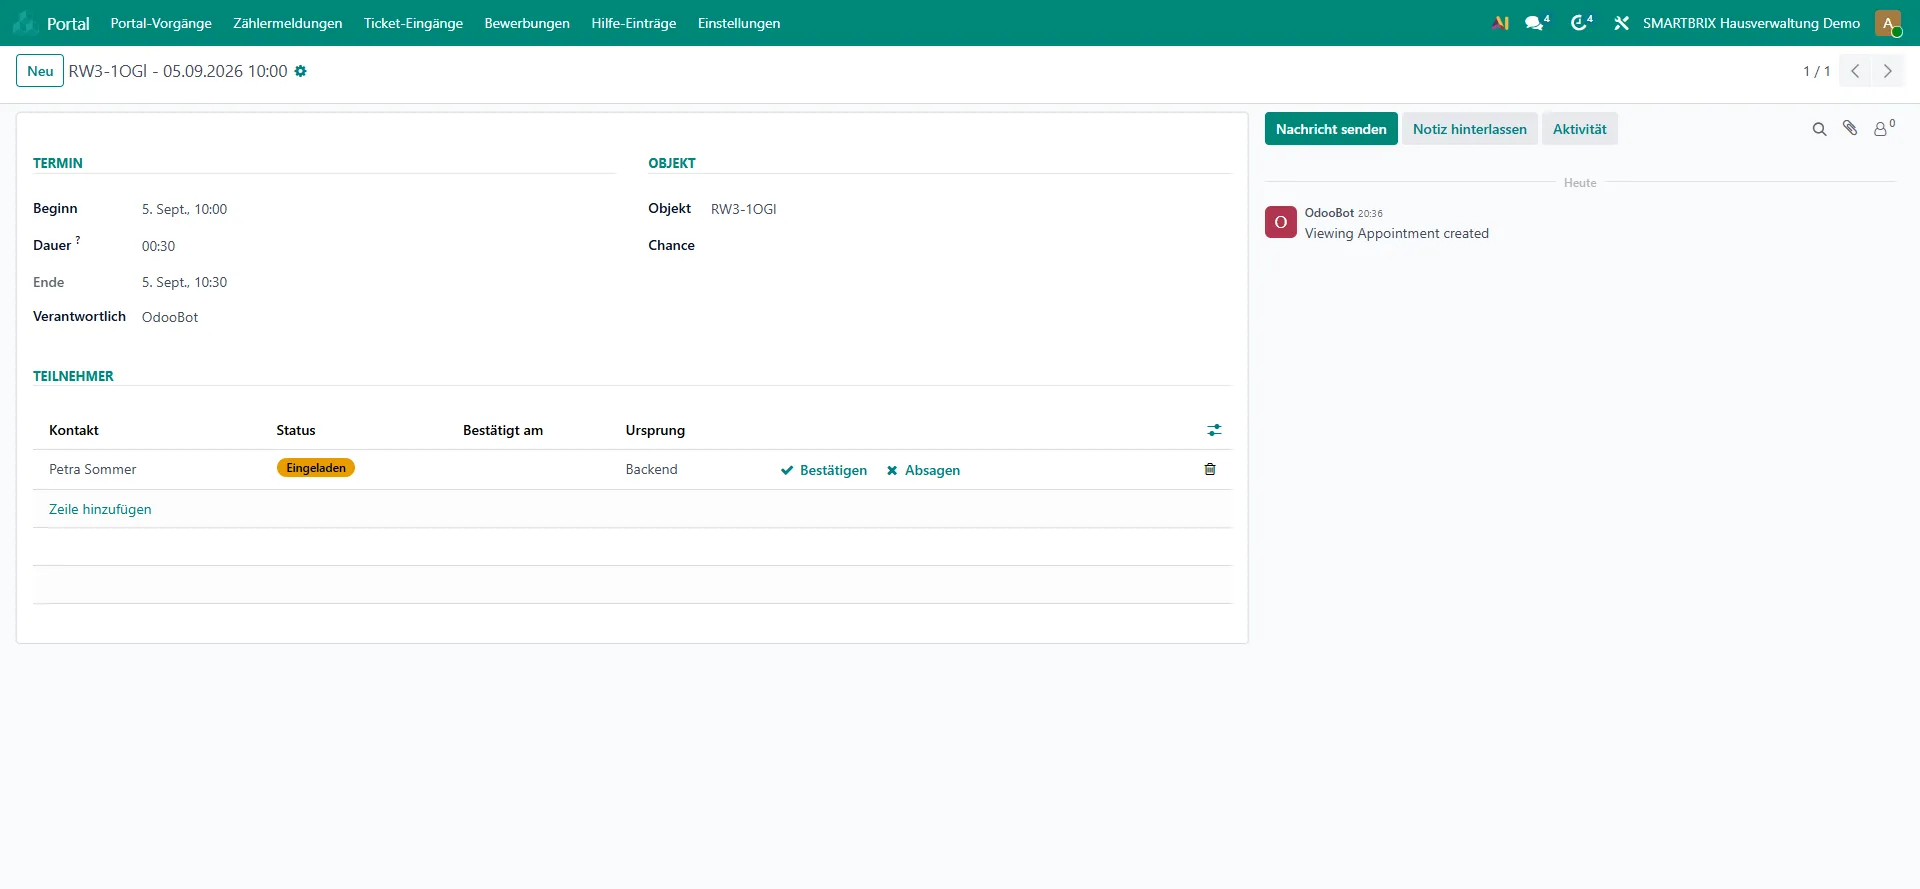
Task: Go to next record arrow
Action: tap(1888, 71)
